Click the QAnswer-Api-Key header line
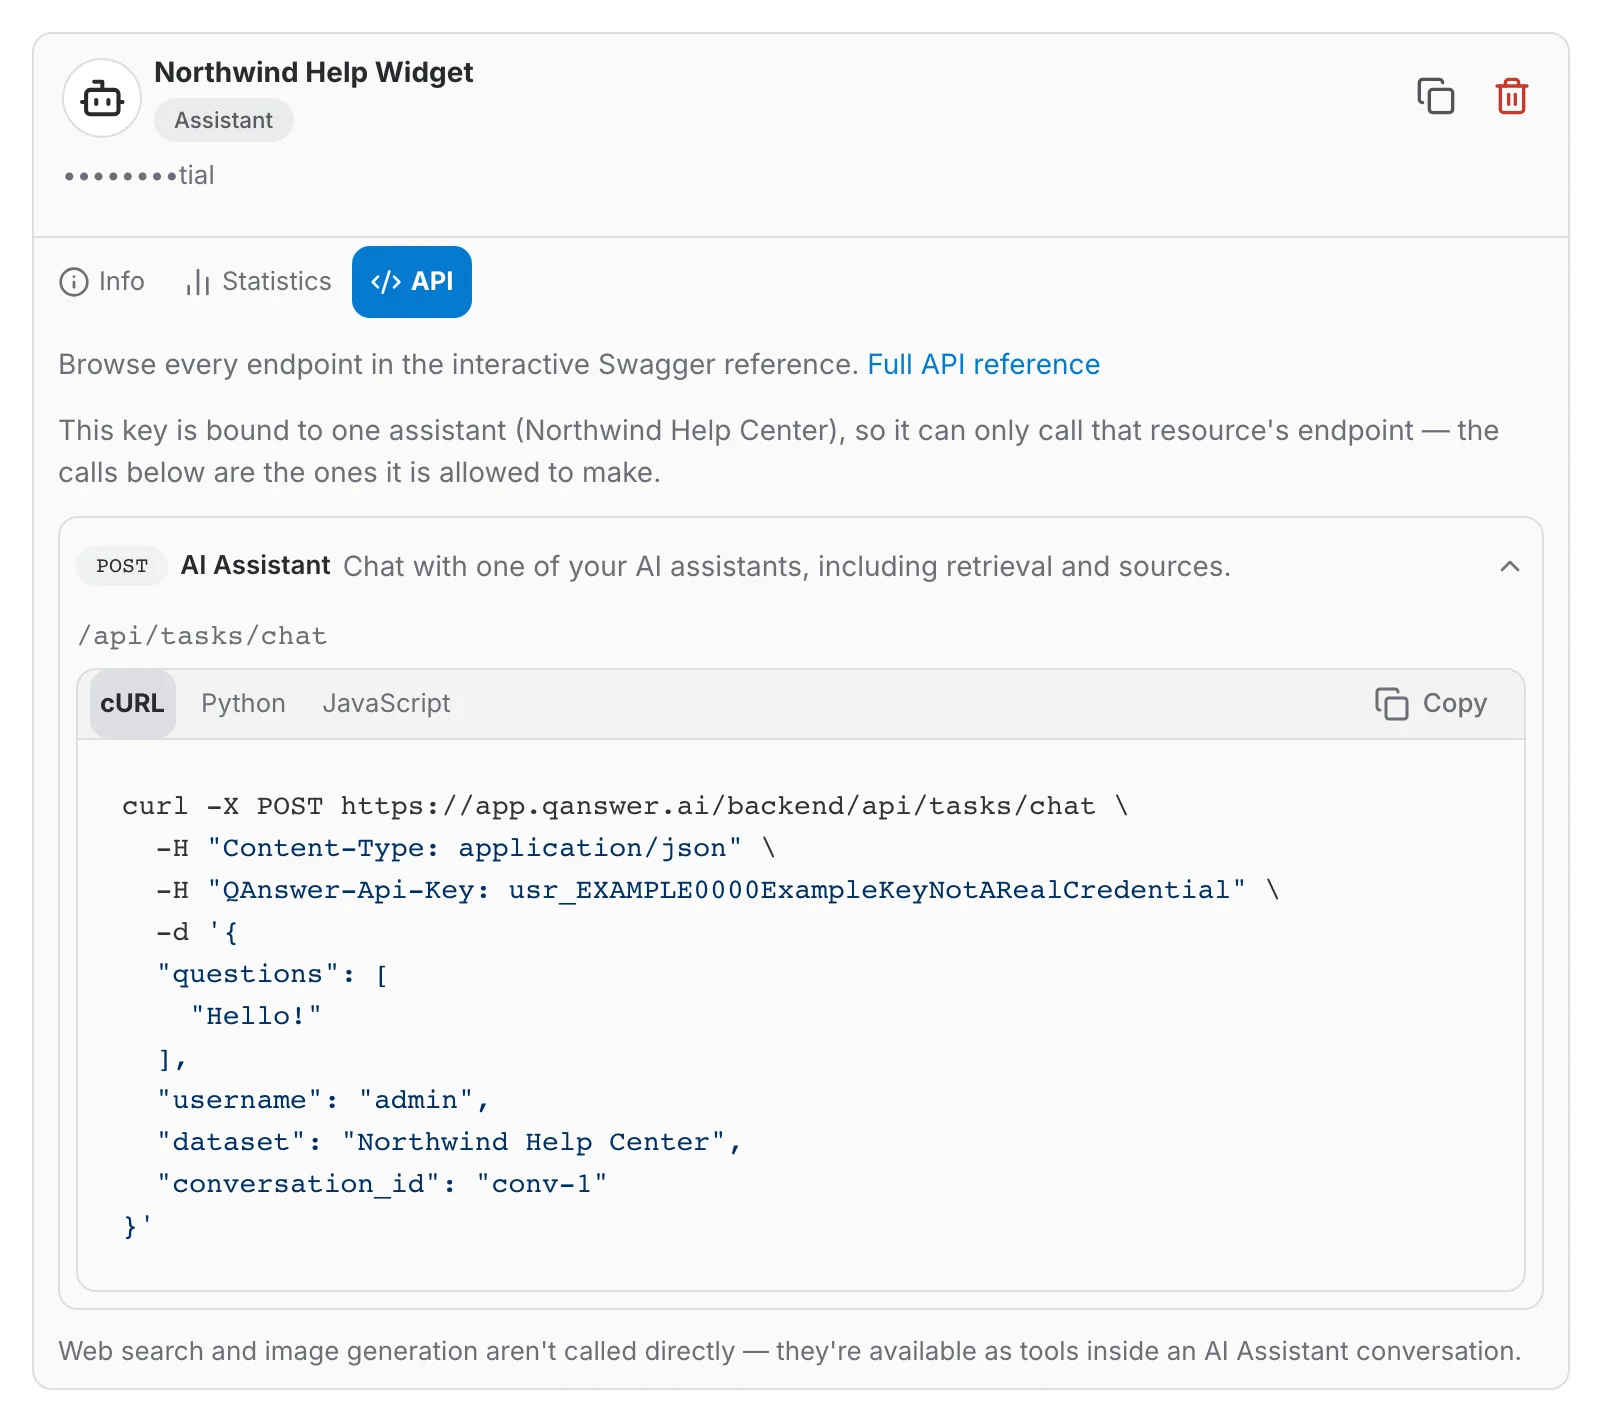 717,890
